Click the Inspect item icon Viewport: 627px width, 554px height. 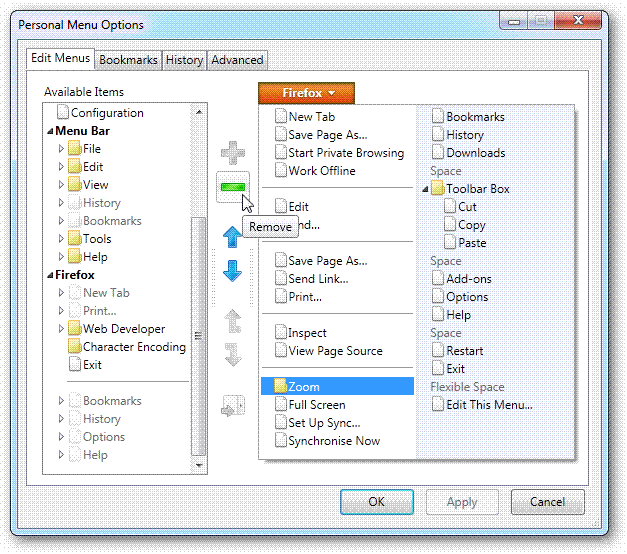[x=281, y=332]
